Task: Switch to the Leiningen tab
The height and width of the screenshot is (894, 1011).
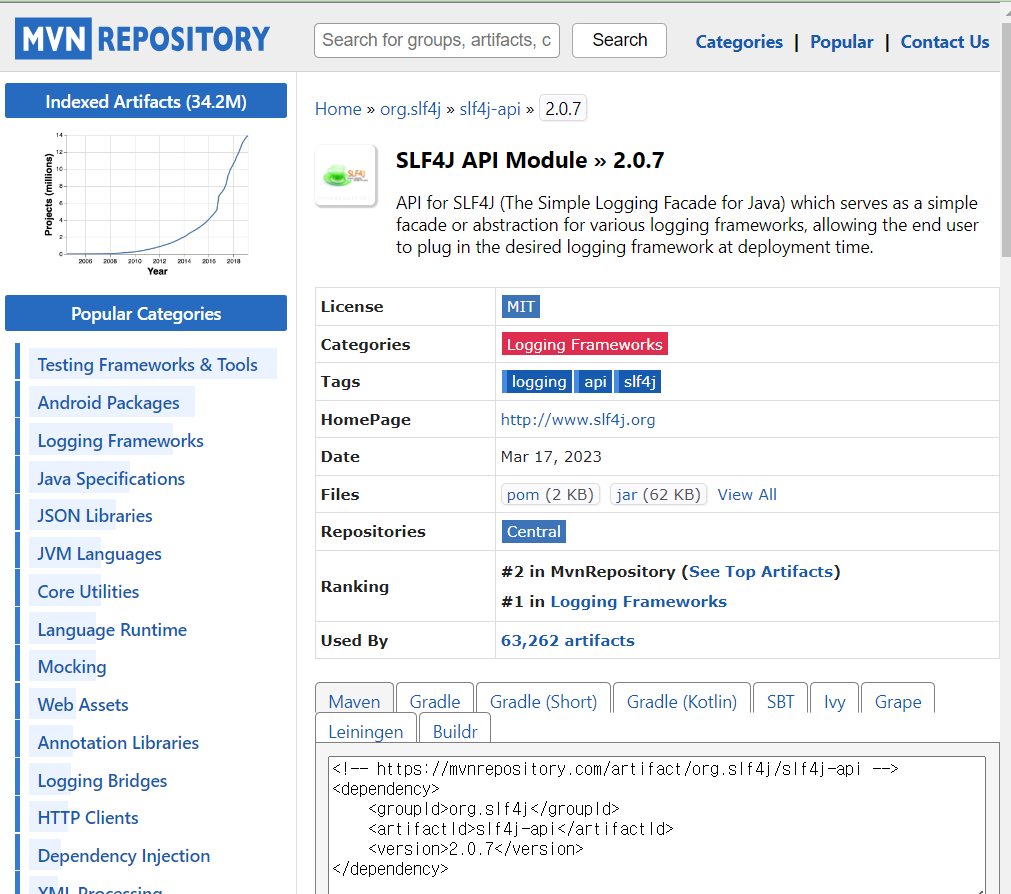Action: [366, 730]
